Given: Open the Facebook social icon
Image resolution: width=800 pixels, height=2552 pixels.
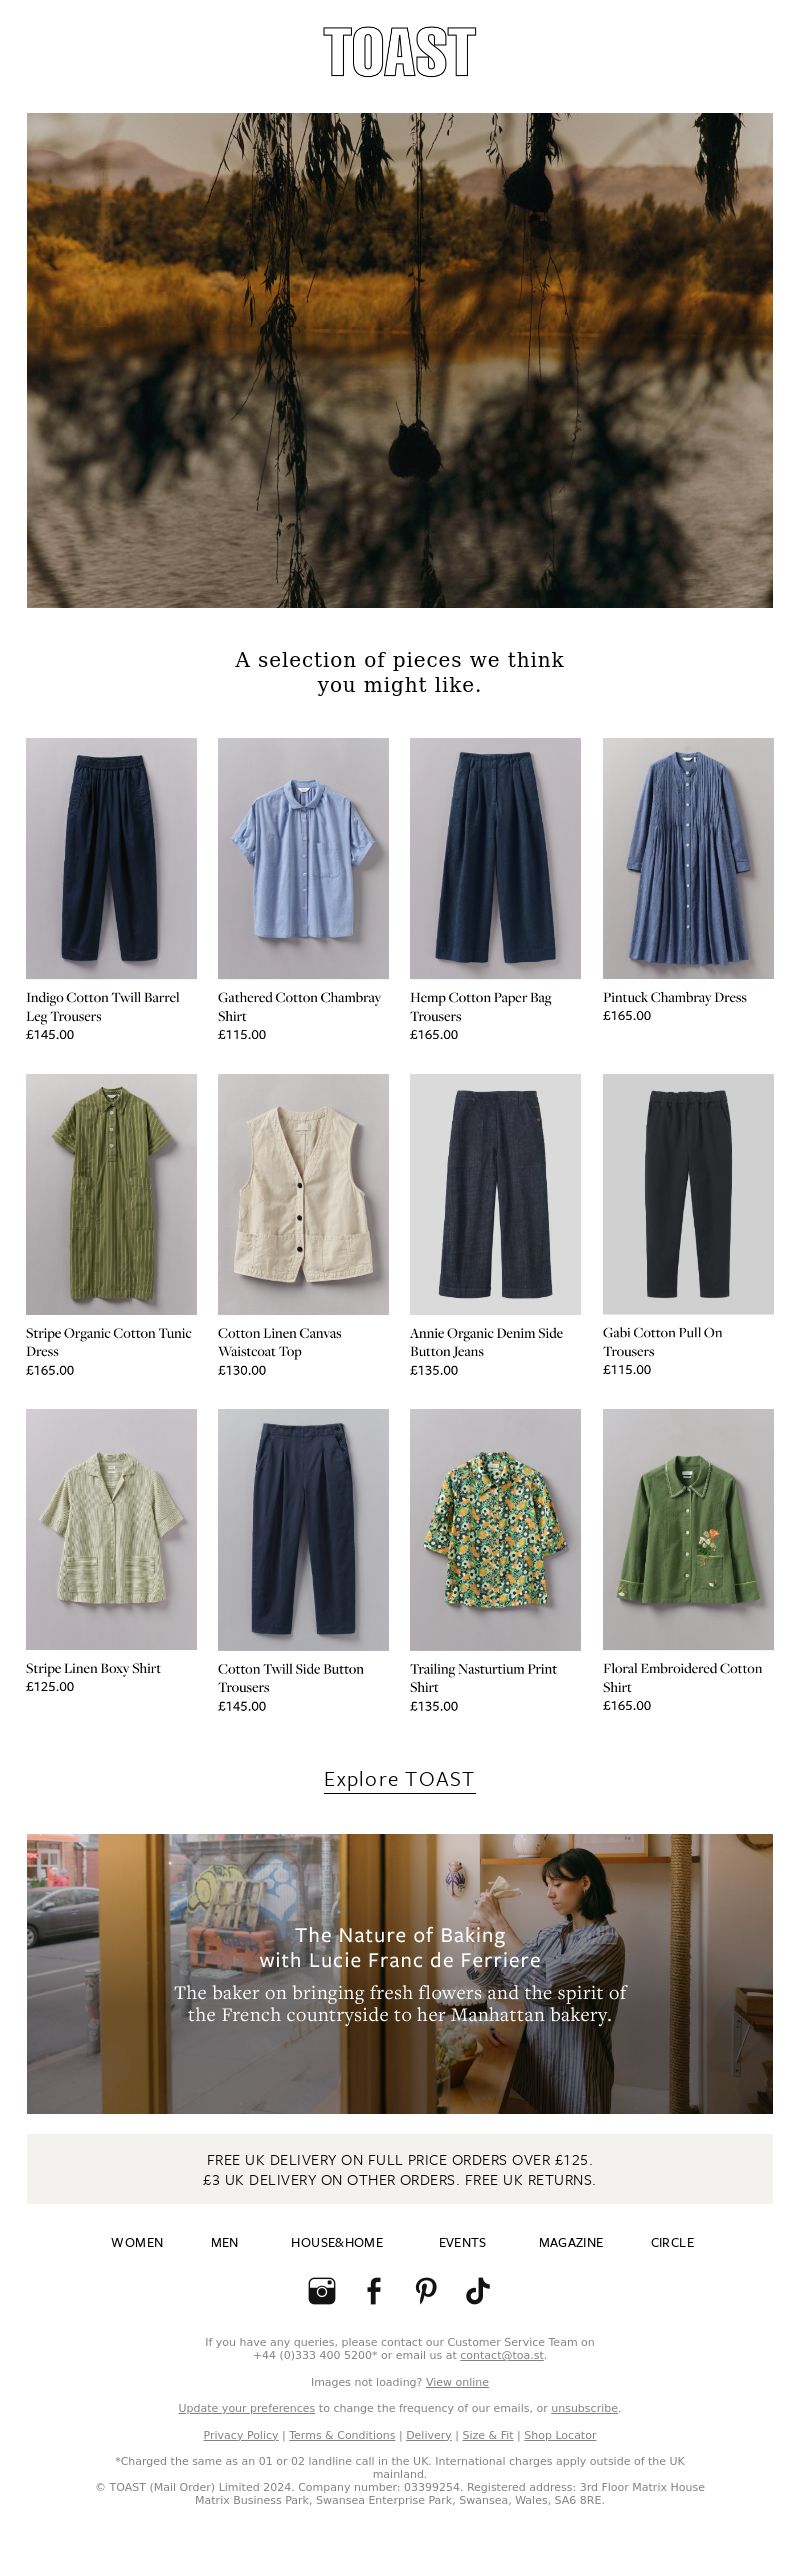Looking at the screenshot, I should 374,2290.
